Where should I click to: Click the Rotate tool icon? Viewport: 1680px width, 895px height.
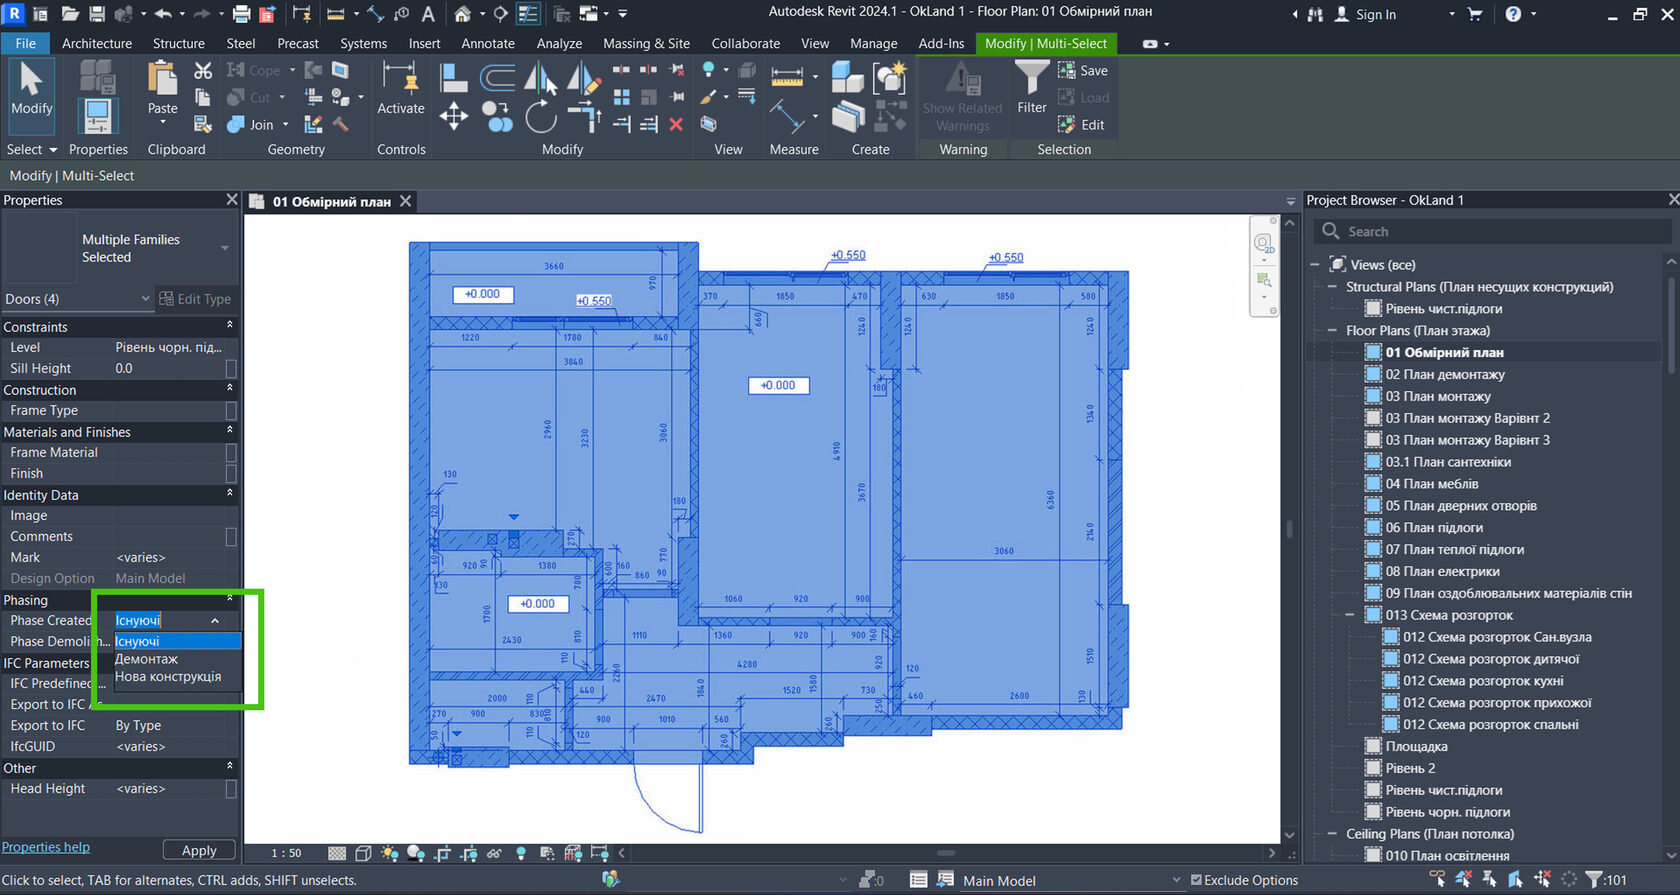coord(541,117)
